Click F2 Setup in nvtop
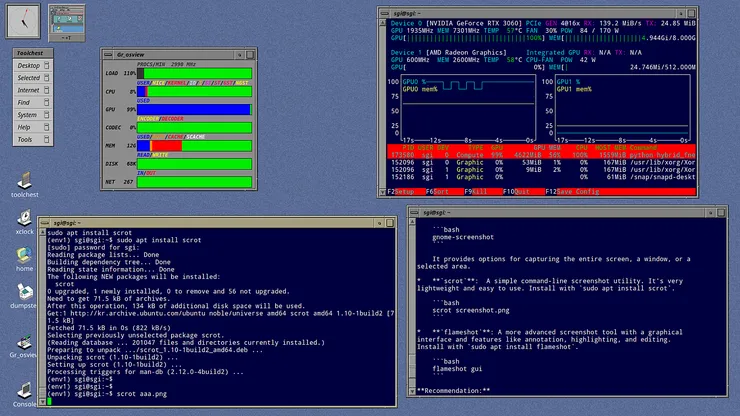This screenshot has height=416, width=740. pos(400,192)
